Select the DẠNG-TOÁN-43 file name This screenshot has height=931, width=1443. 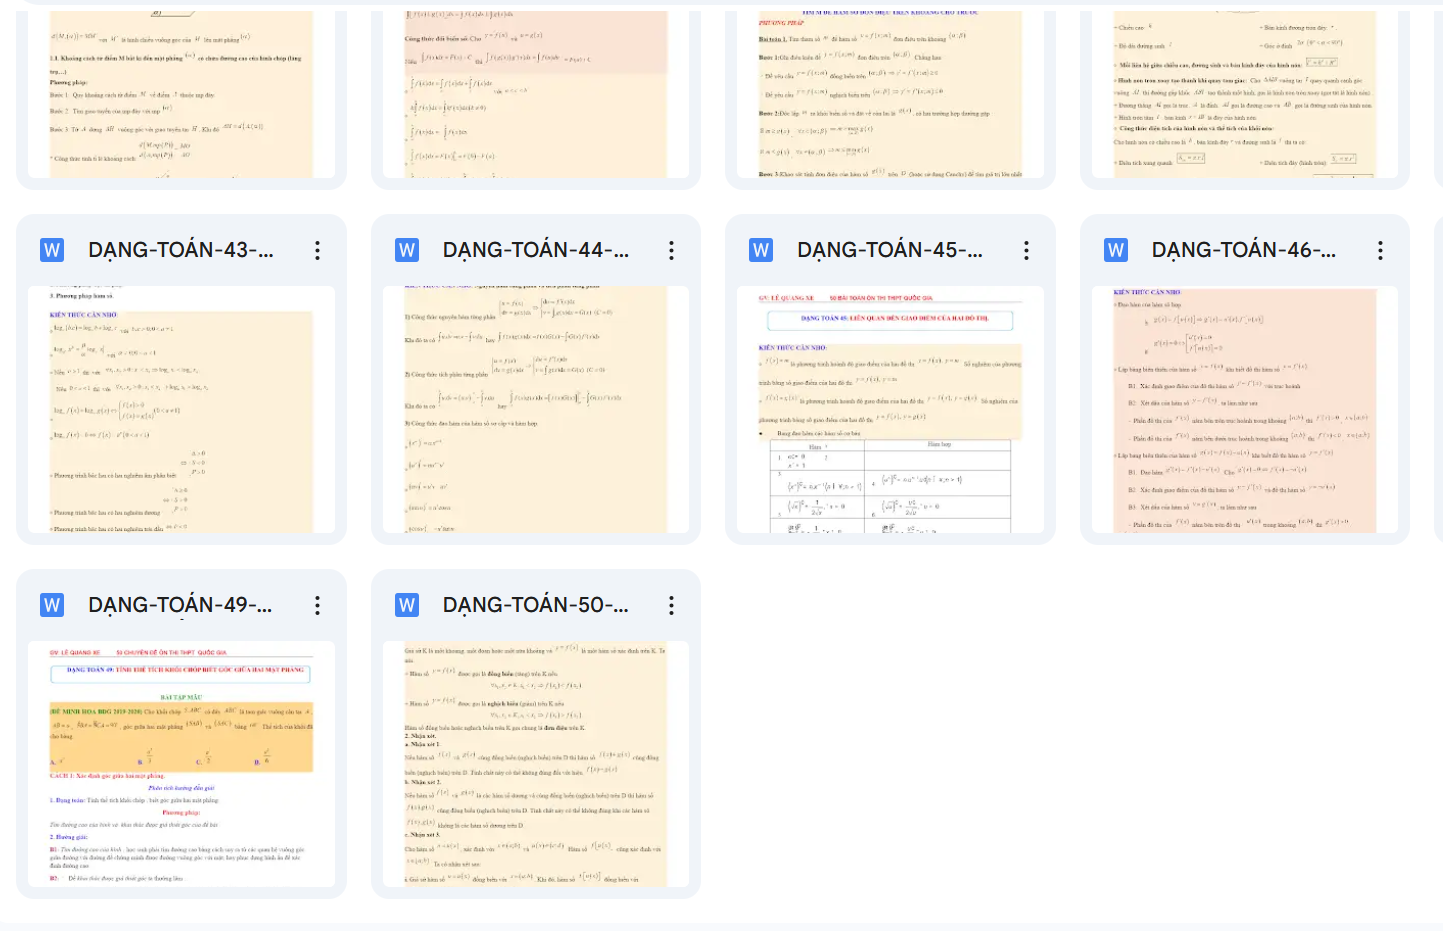pyautogui.click(x=181, y=250)
